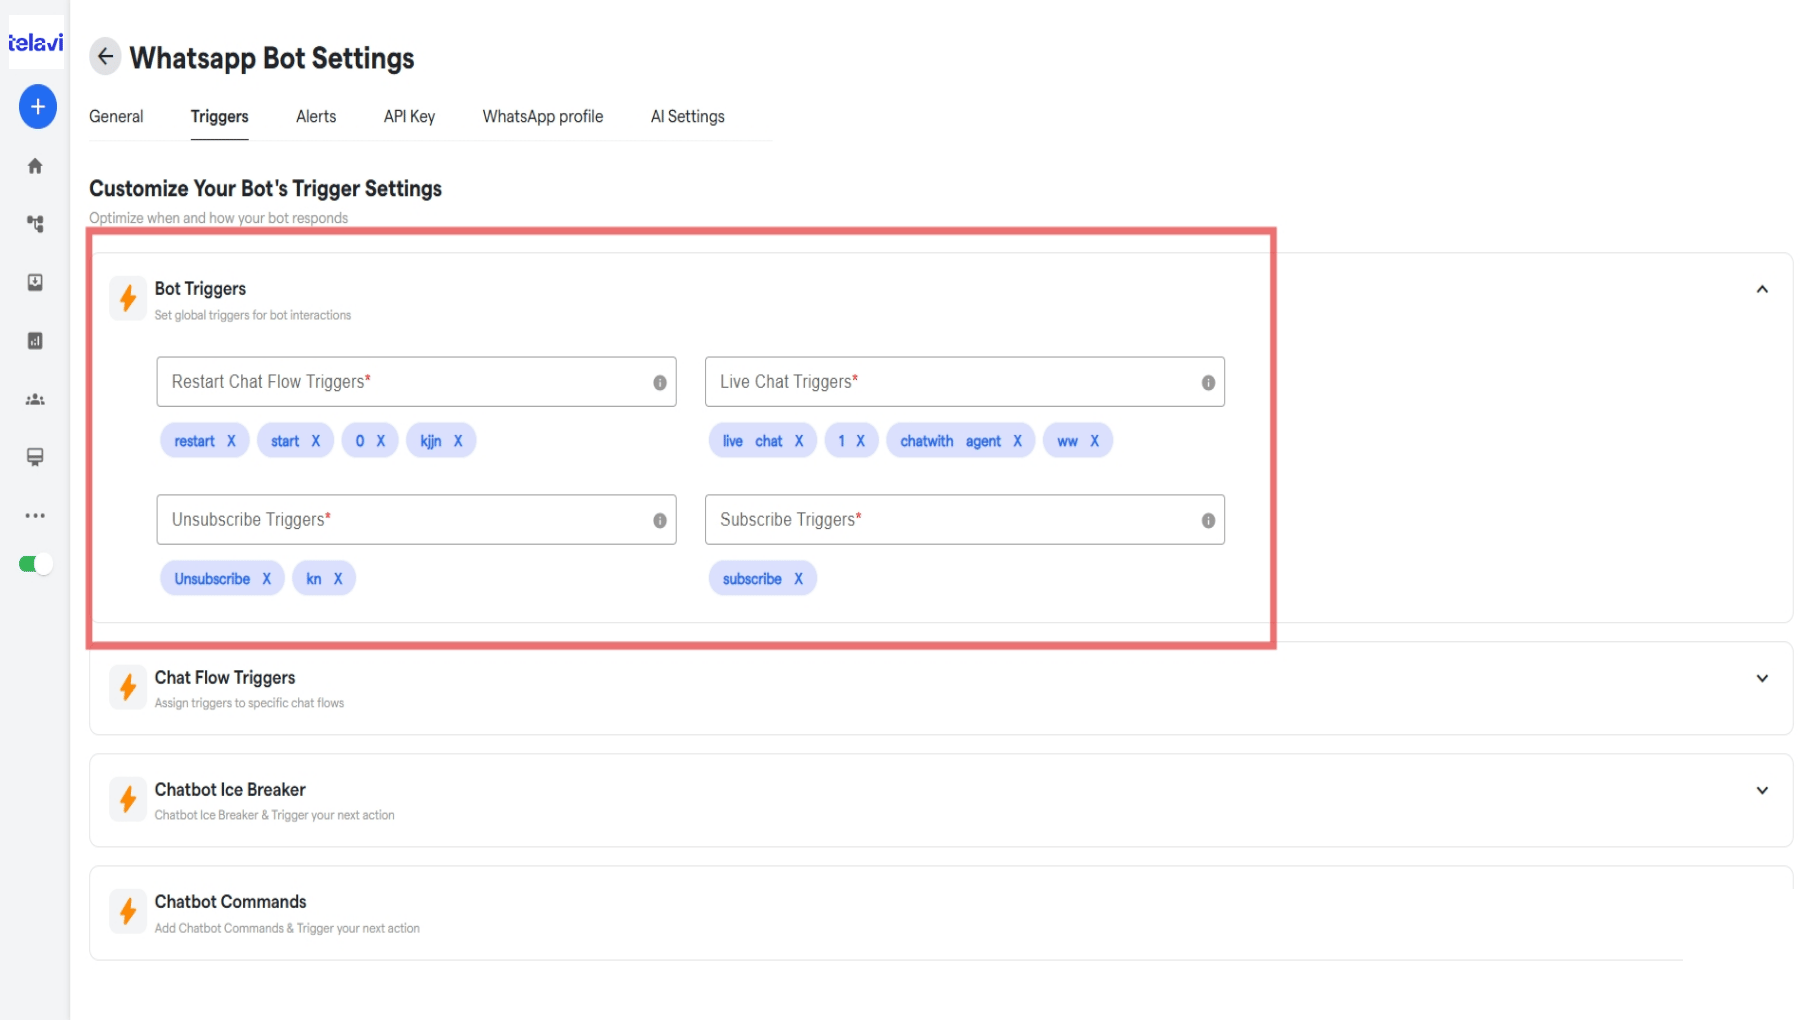
Task: Focus the Live Chat Triggers field
Action: click(x=964, y=382)
